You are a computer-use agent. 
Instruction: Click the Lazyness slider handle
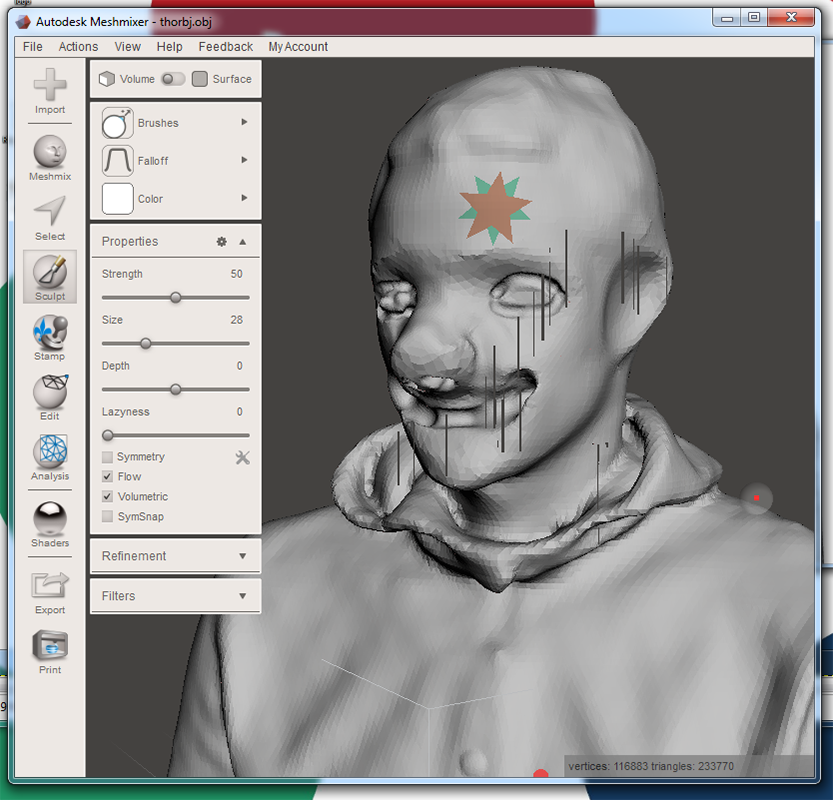[108, 436]
